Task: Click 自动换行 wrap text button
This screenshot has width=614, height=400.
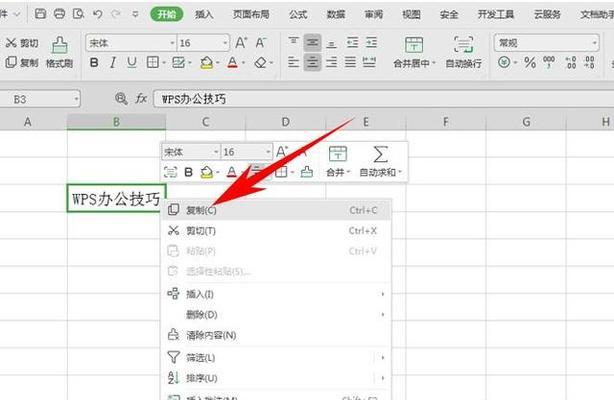Action: (x=464, y=52)
